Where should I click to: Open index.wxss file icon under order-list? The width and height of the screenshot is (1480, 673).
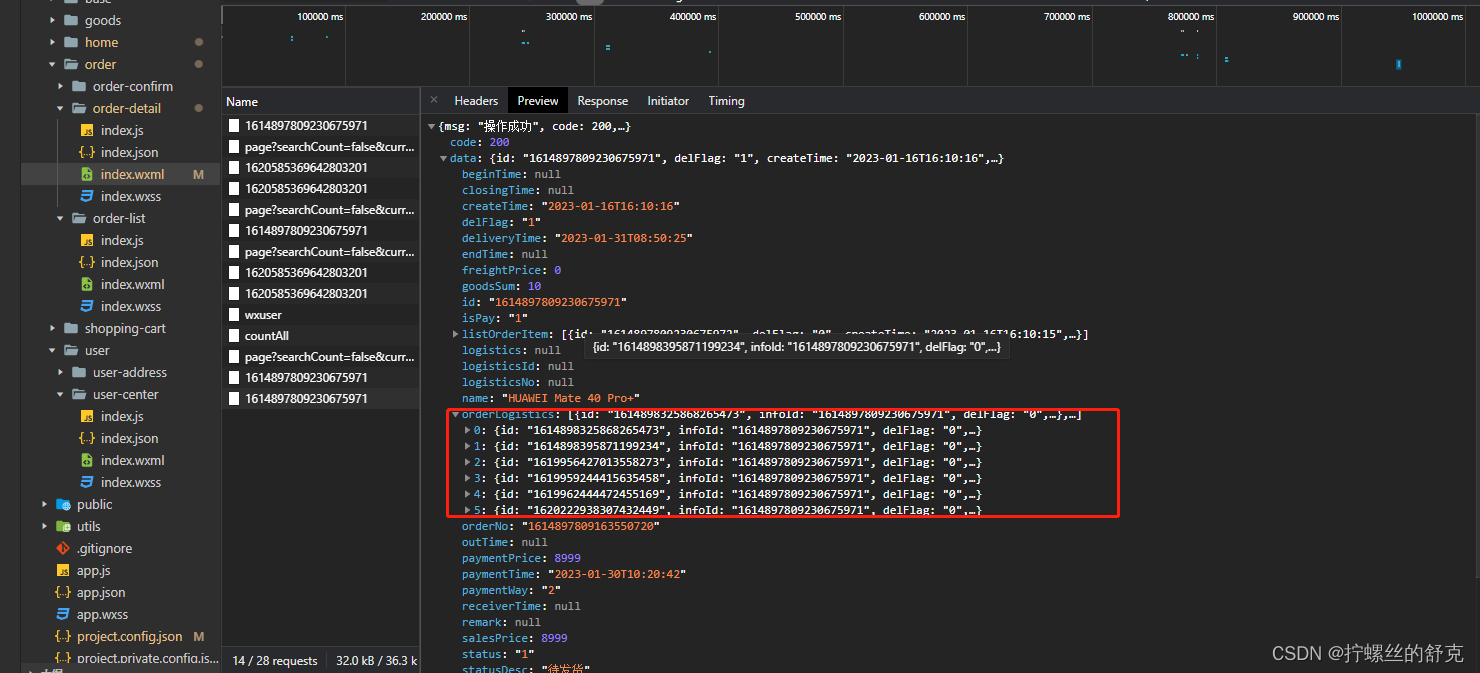[x=87, y=306]
